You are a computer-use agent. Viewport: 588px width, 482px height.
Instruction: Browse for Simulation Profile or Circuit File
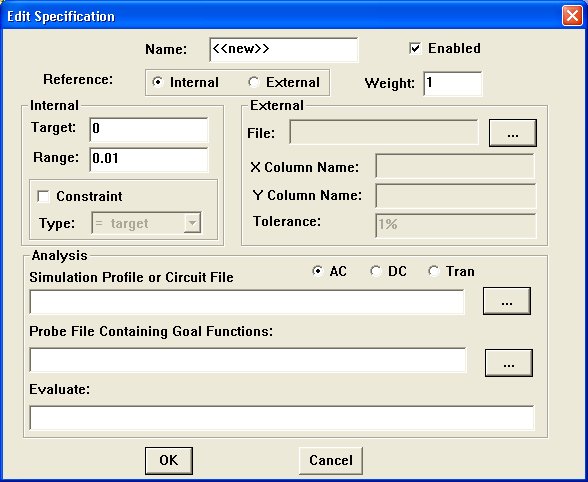(x=507, y=301)
